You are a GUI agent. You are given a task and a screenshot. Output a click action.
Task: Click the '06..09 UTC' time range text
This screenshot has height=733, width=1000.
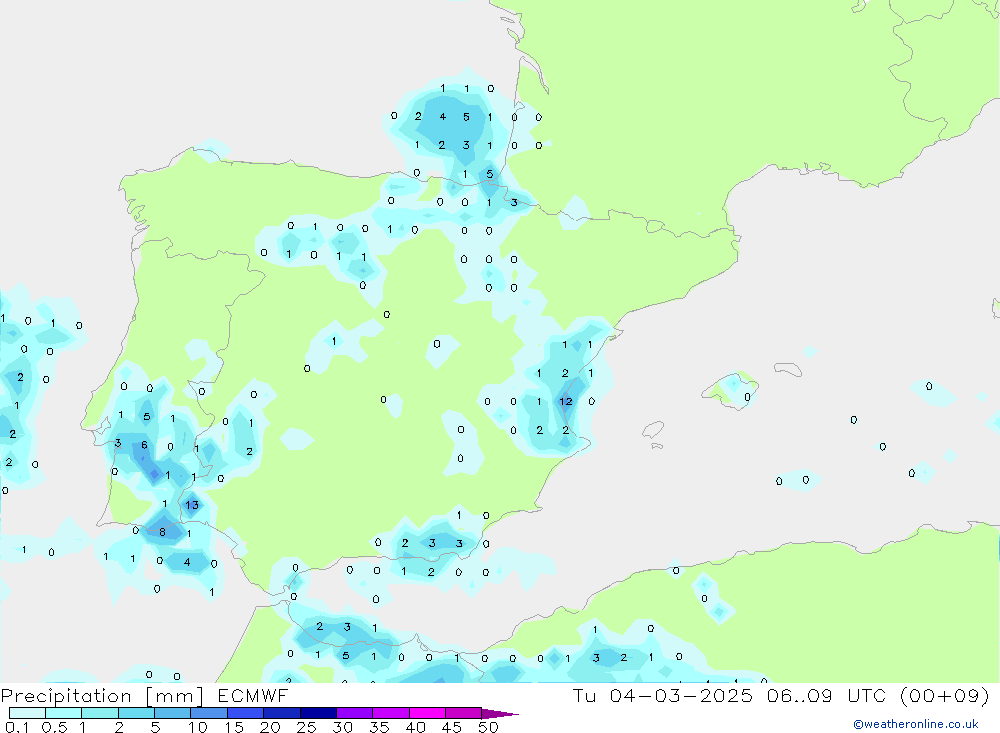pos(827,695)
